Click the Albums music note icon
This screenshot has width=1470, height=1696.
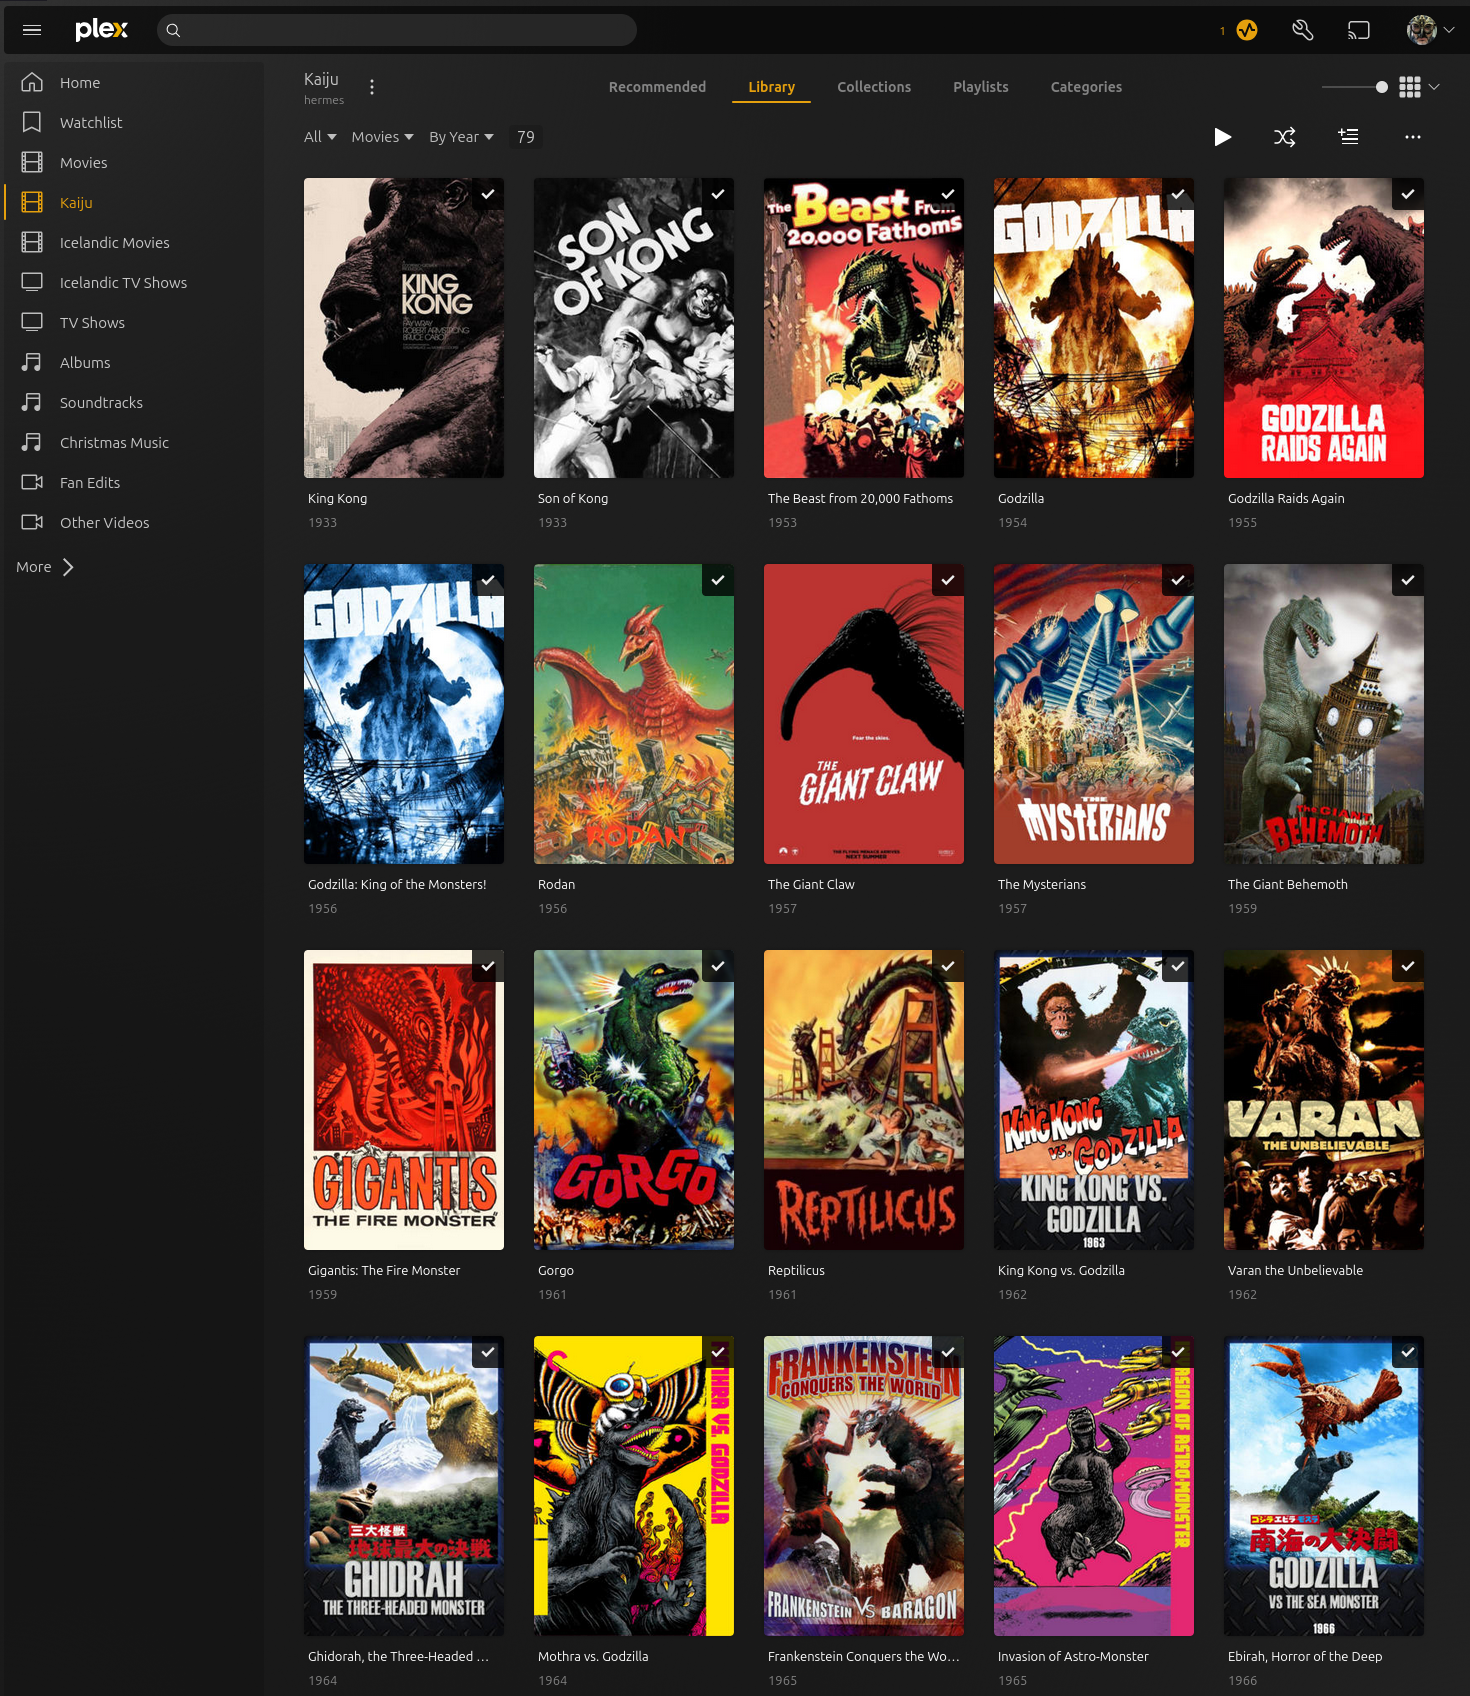click(32, 362)
